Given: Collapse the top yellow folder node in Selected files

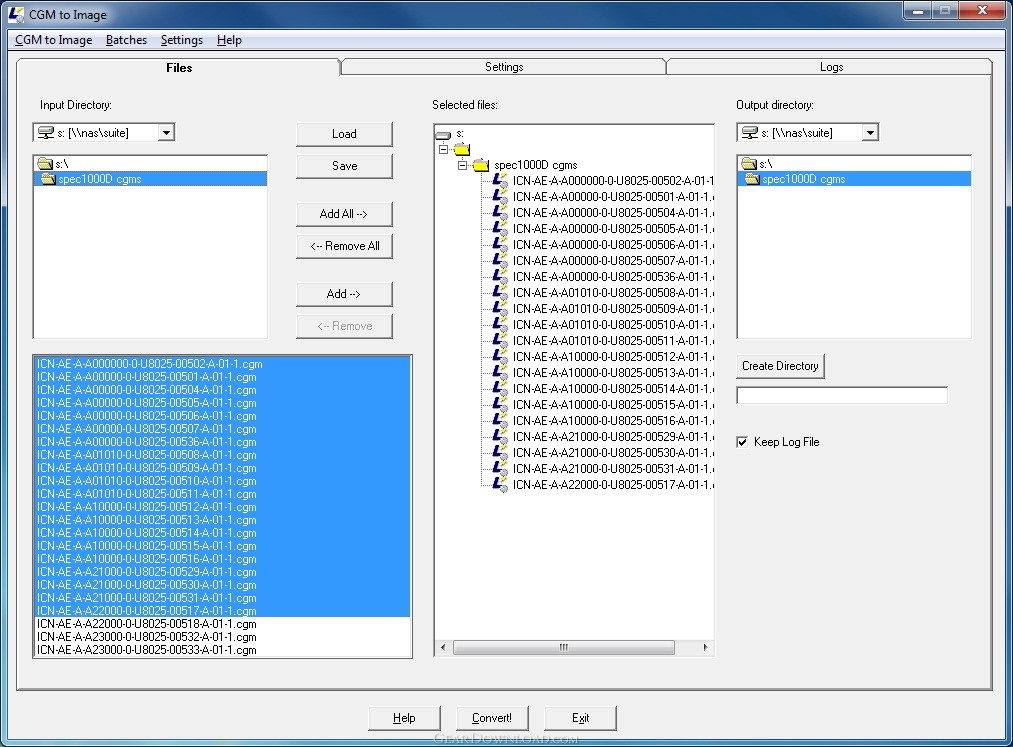Looking at the screenshot, I should click(443, 149).
